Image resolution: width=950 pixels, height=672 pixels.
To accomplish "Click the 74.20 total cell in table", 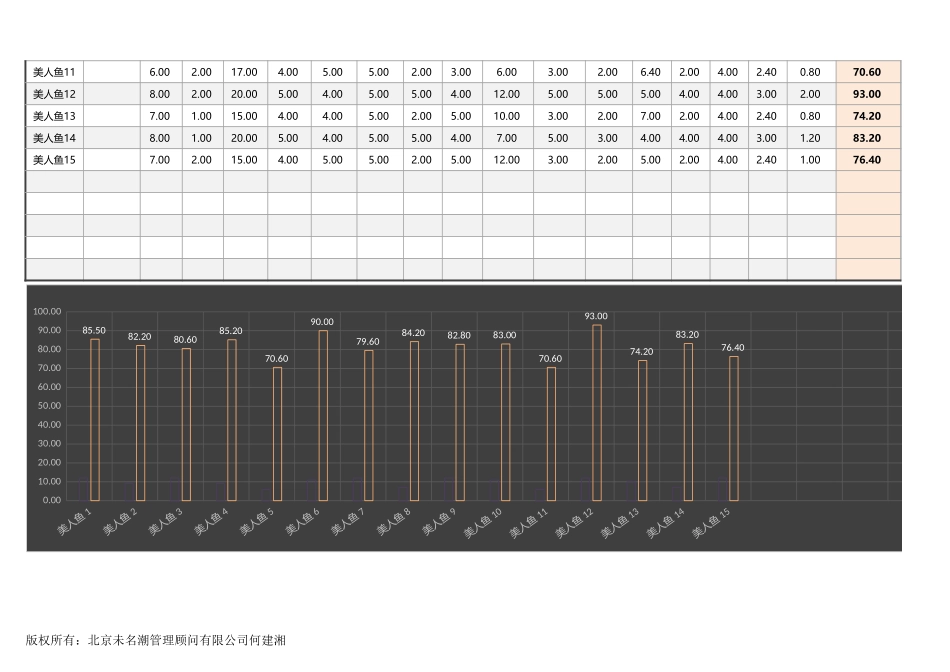I will click(x=867, y=116).
